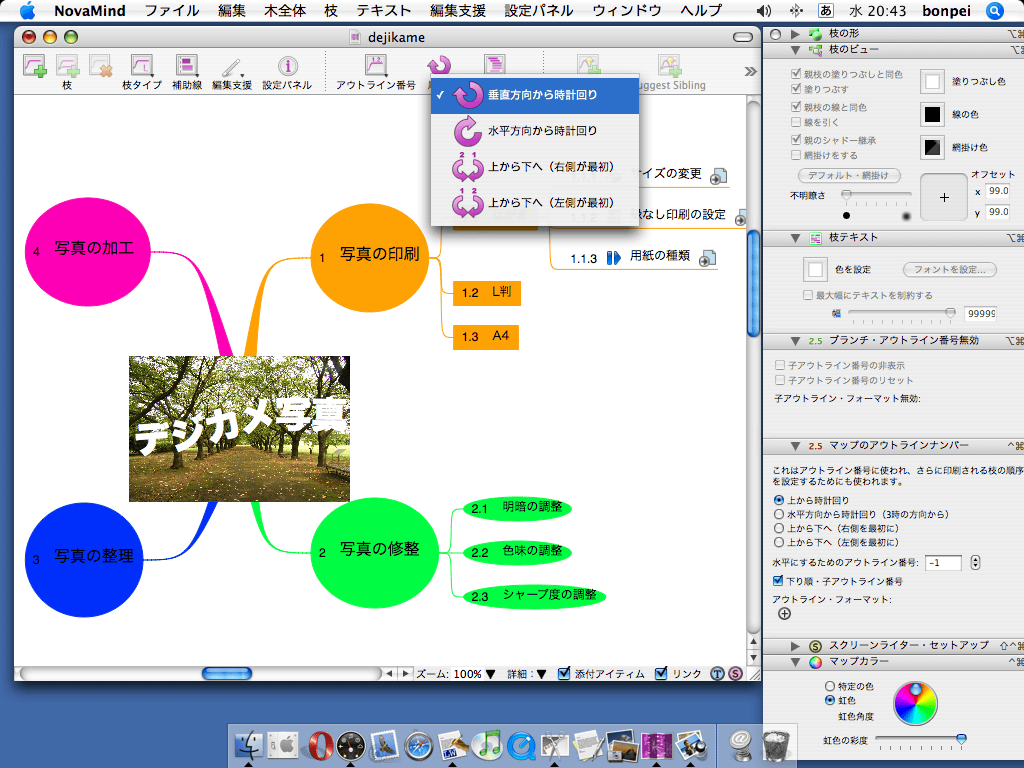Toggle 下り順・子アウトライン番号 checkbox
Image resolution: width=1024 pixels, height=768 pixels.
pos(778,580)
